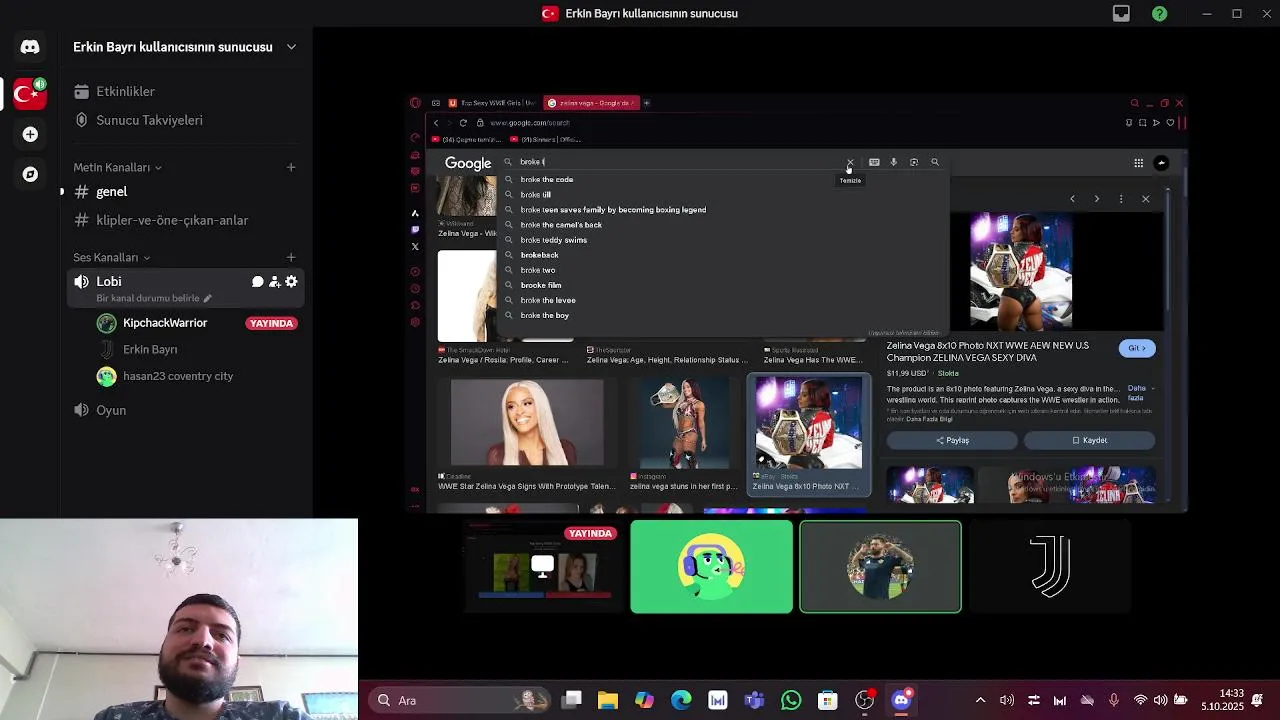This screenshot has height=720, width=1280.
Task: Click the Git button in product panel
Action: tap(1137, 348)
